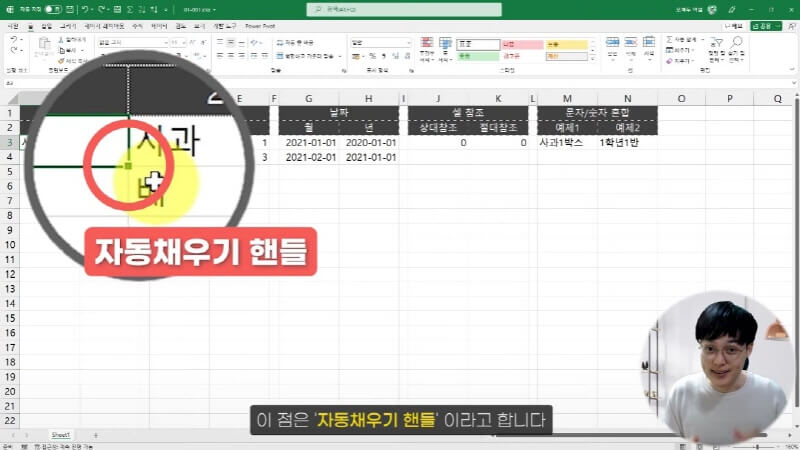Viewport: 800px width, 450px height.
Task: Click the AutoSum sigma icon in title bar
Action: point(130,9)
